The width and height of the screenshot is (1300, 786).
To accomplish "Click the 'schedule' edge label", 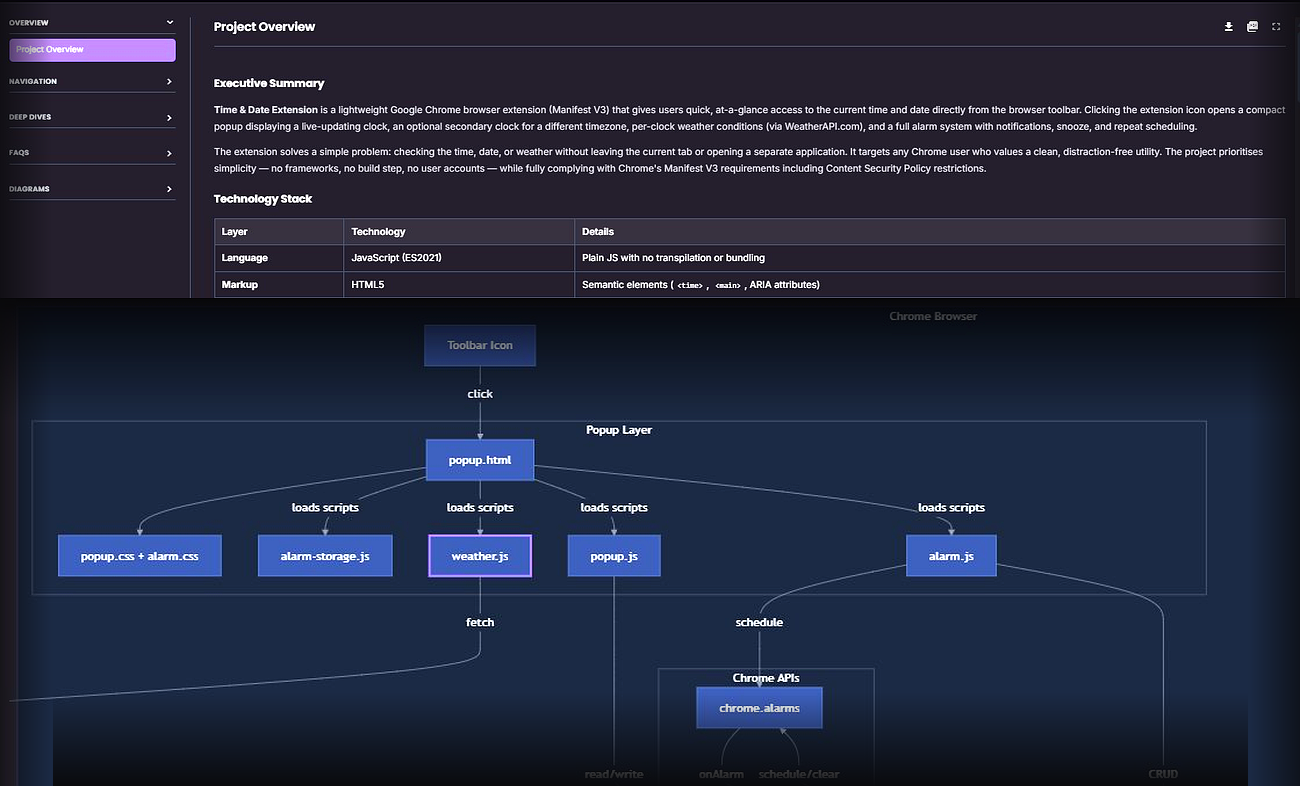I will point(759,622).
